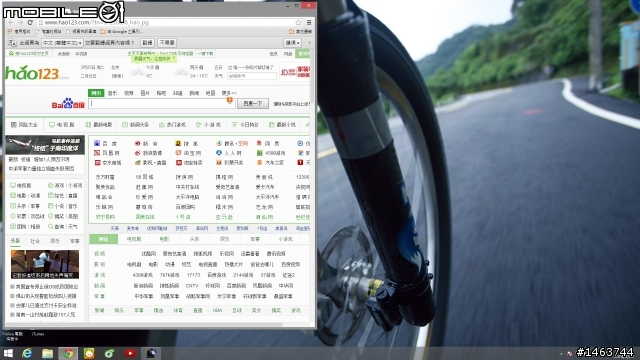The height and width of the screenshot is (360, 640).
Task: Open the Chrome hamburger menu
Action: (309, 22)
